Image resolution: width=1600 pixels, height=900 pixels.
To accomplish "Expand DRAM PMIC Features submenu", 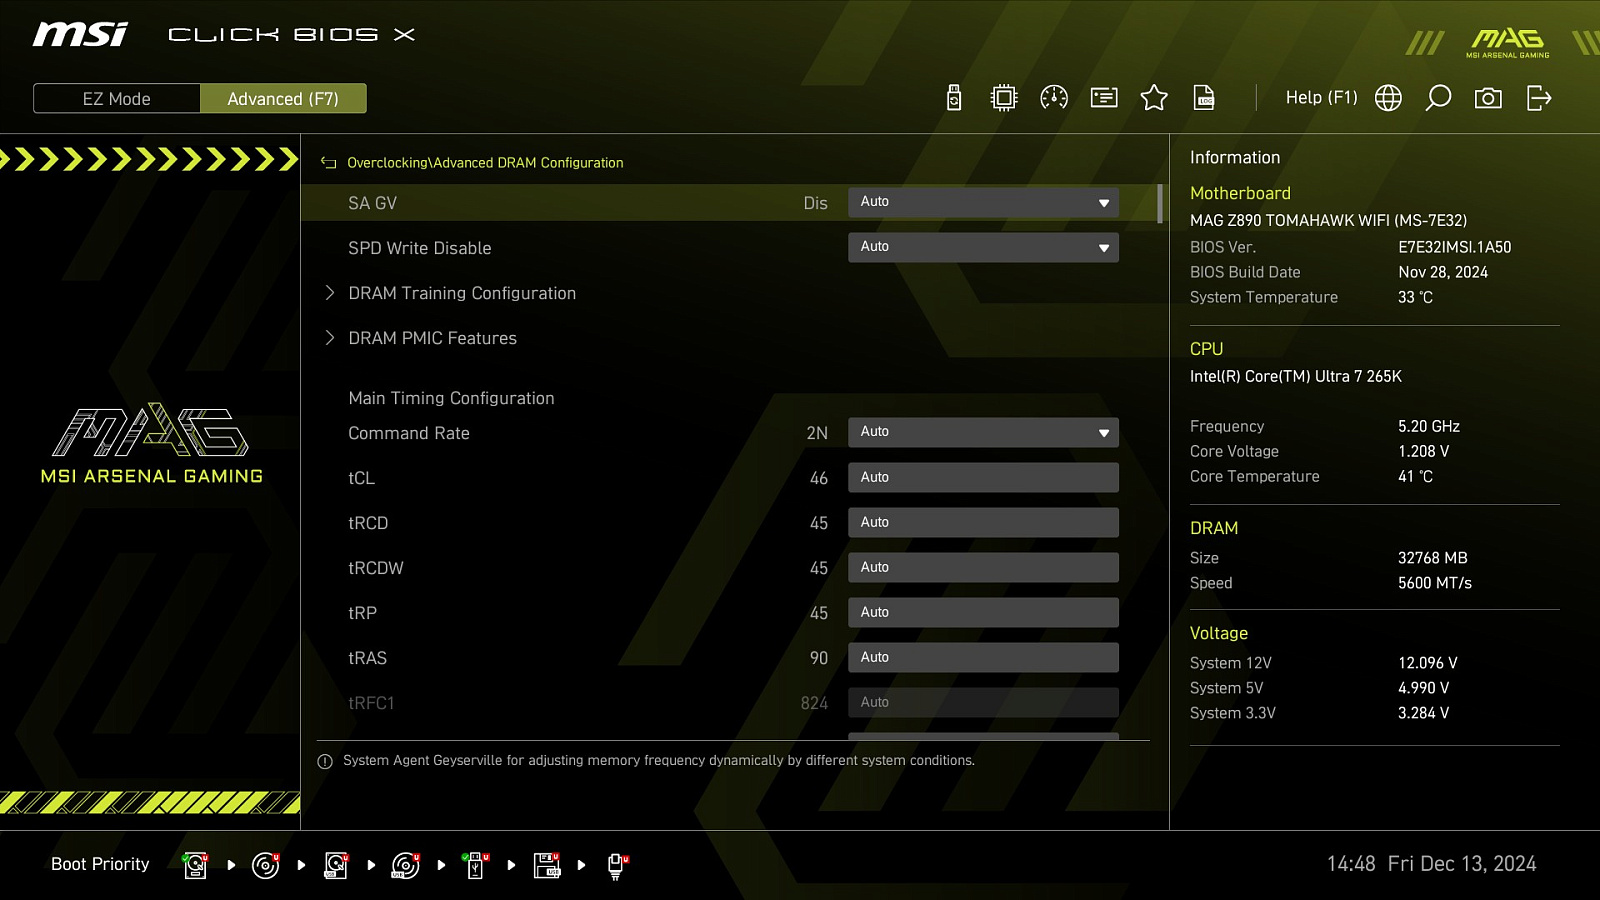I will tap(432, 338).
